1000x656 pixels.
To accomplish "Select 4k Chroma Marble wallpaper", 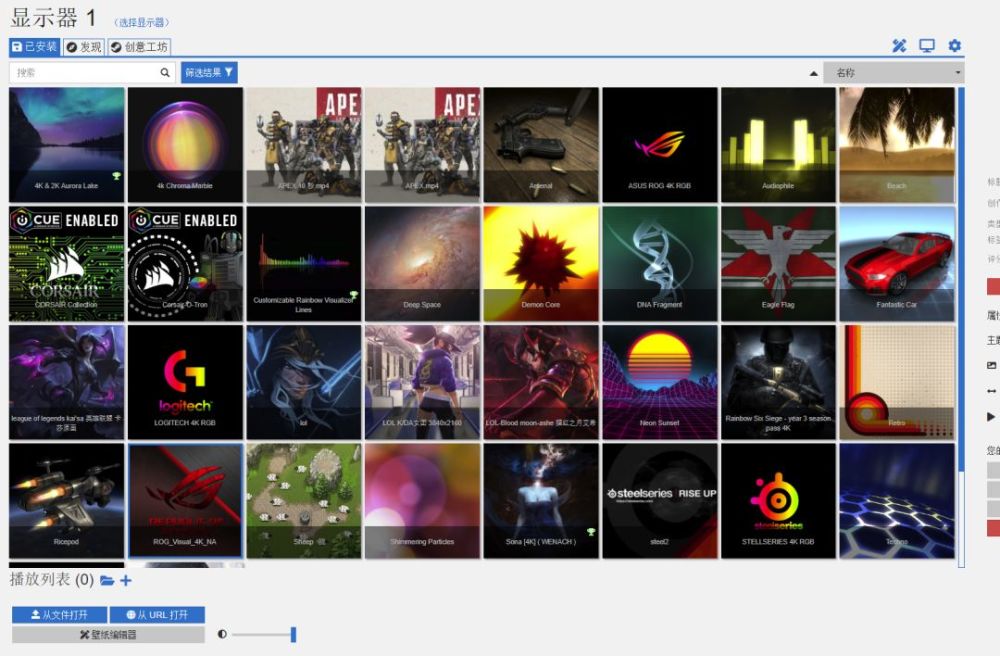I will click(x=186, y=145).
